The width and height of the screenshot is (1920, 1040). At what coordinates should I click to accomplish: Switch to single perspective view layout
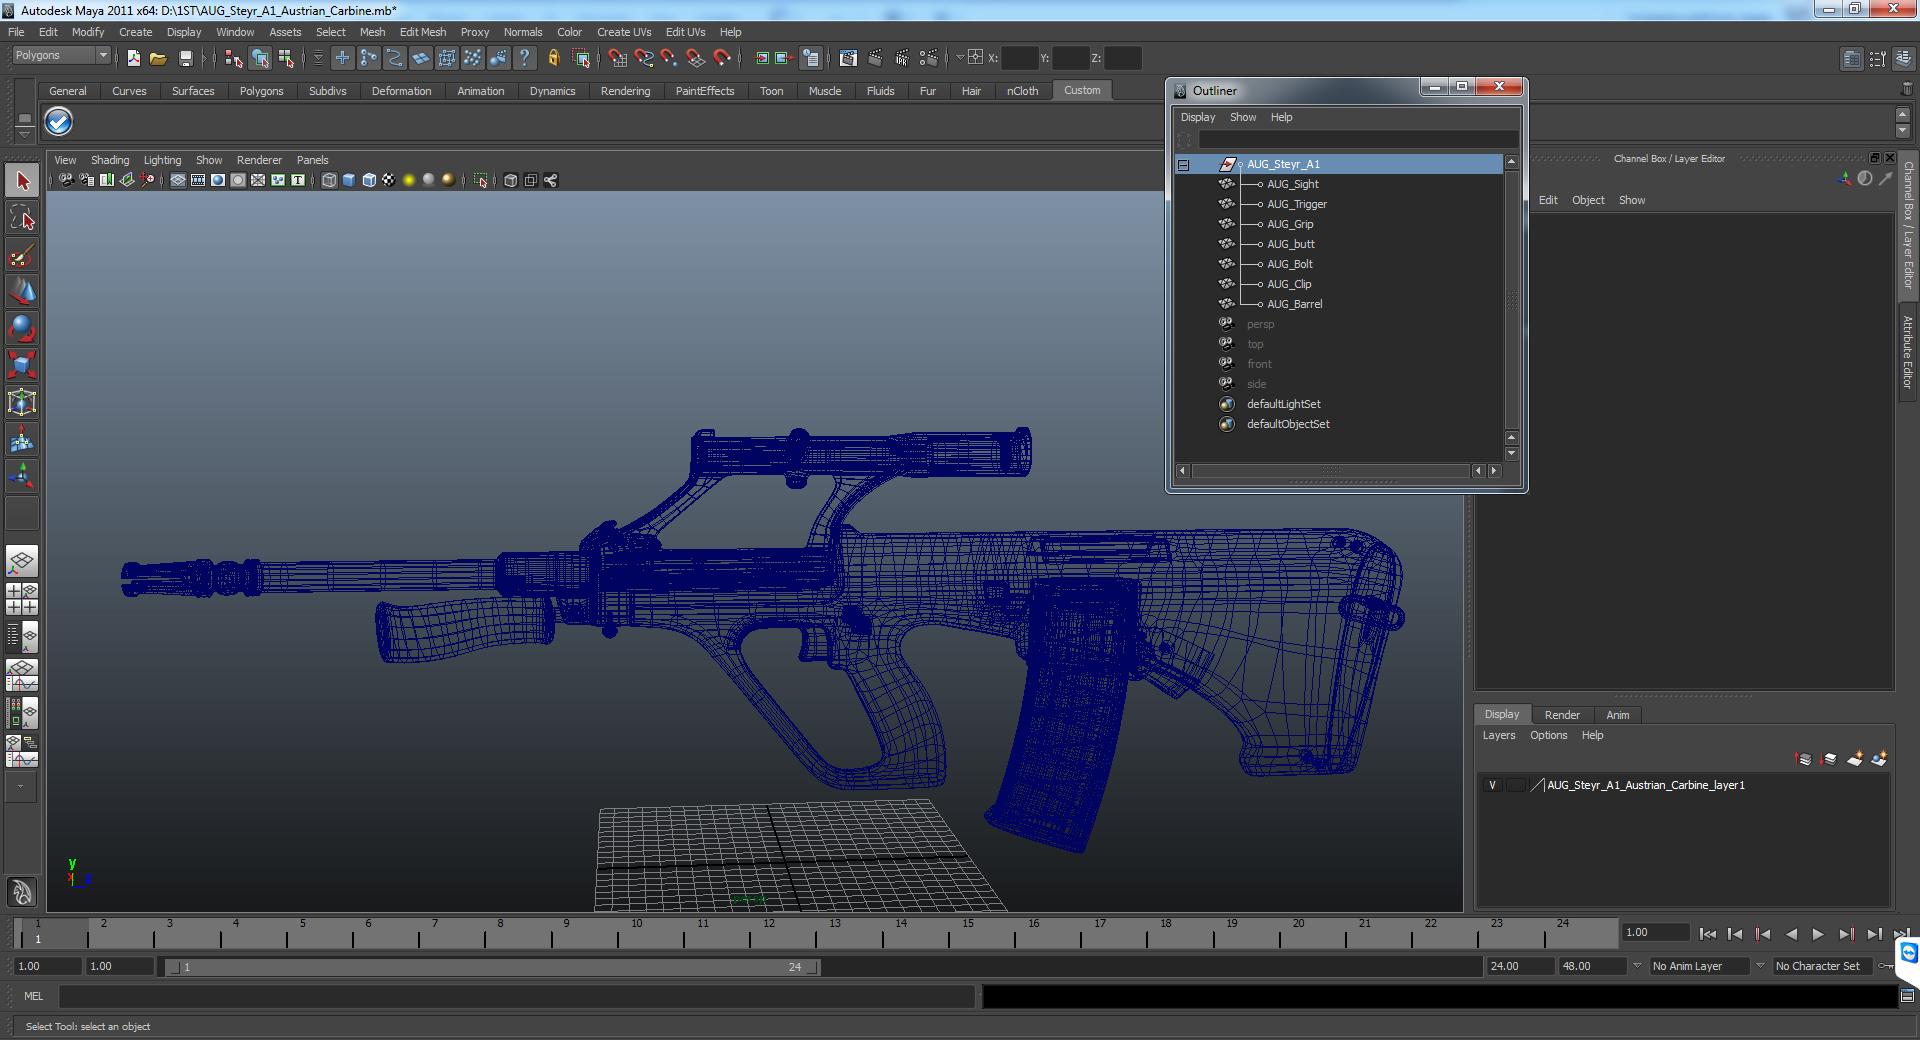(22, 561)
